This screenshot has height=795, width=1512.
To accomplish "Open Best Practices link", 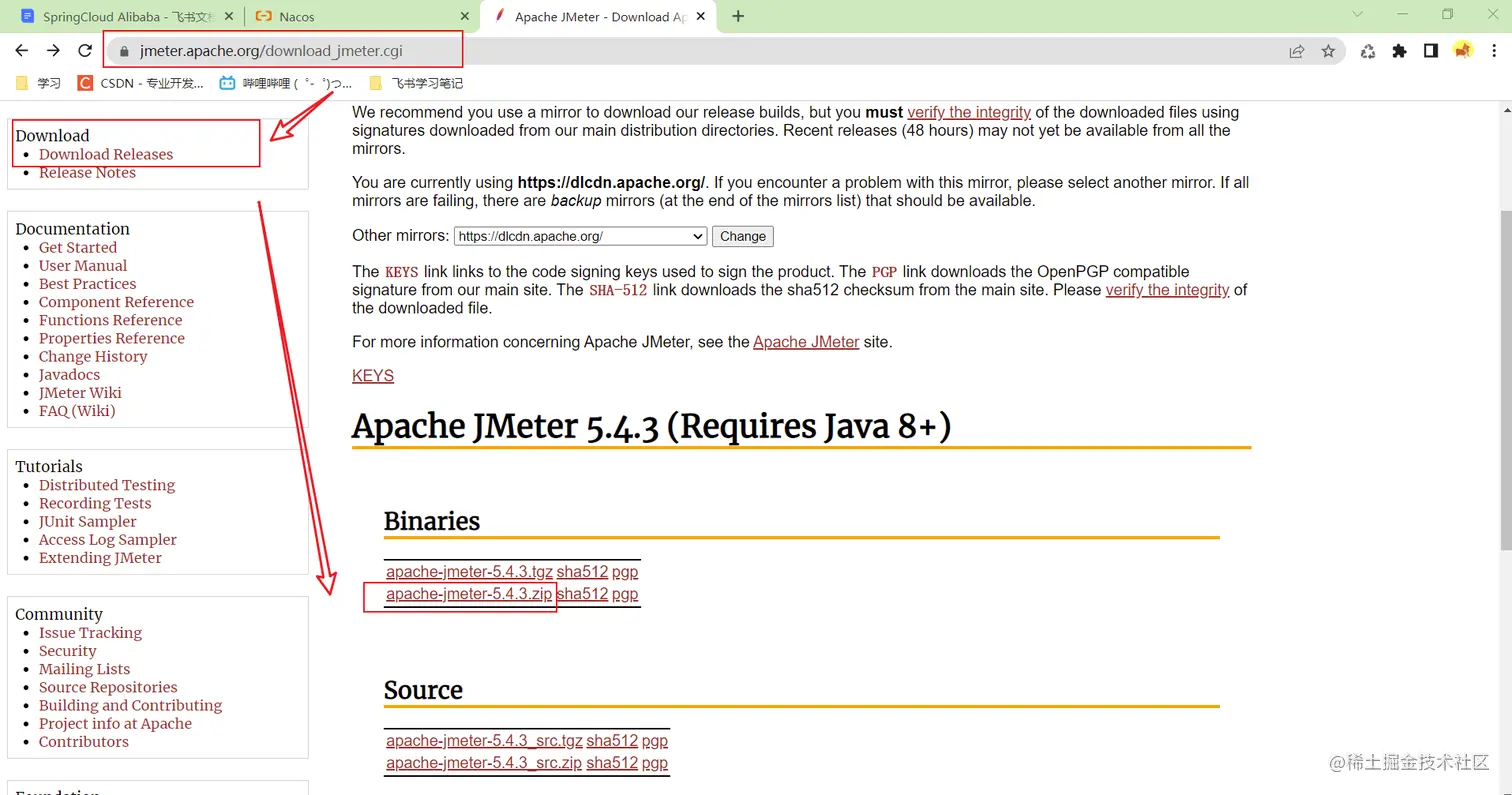I will click(87, 283).
